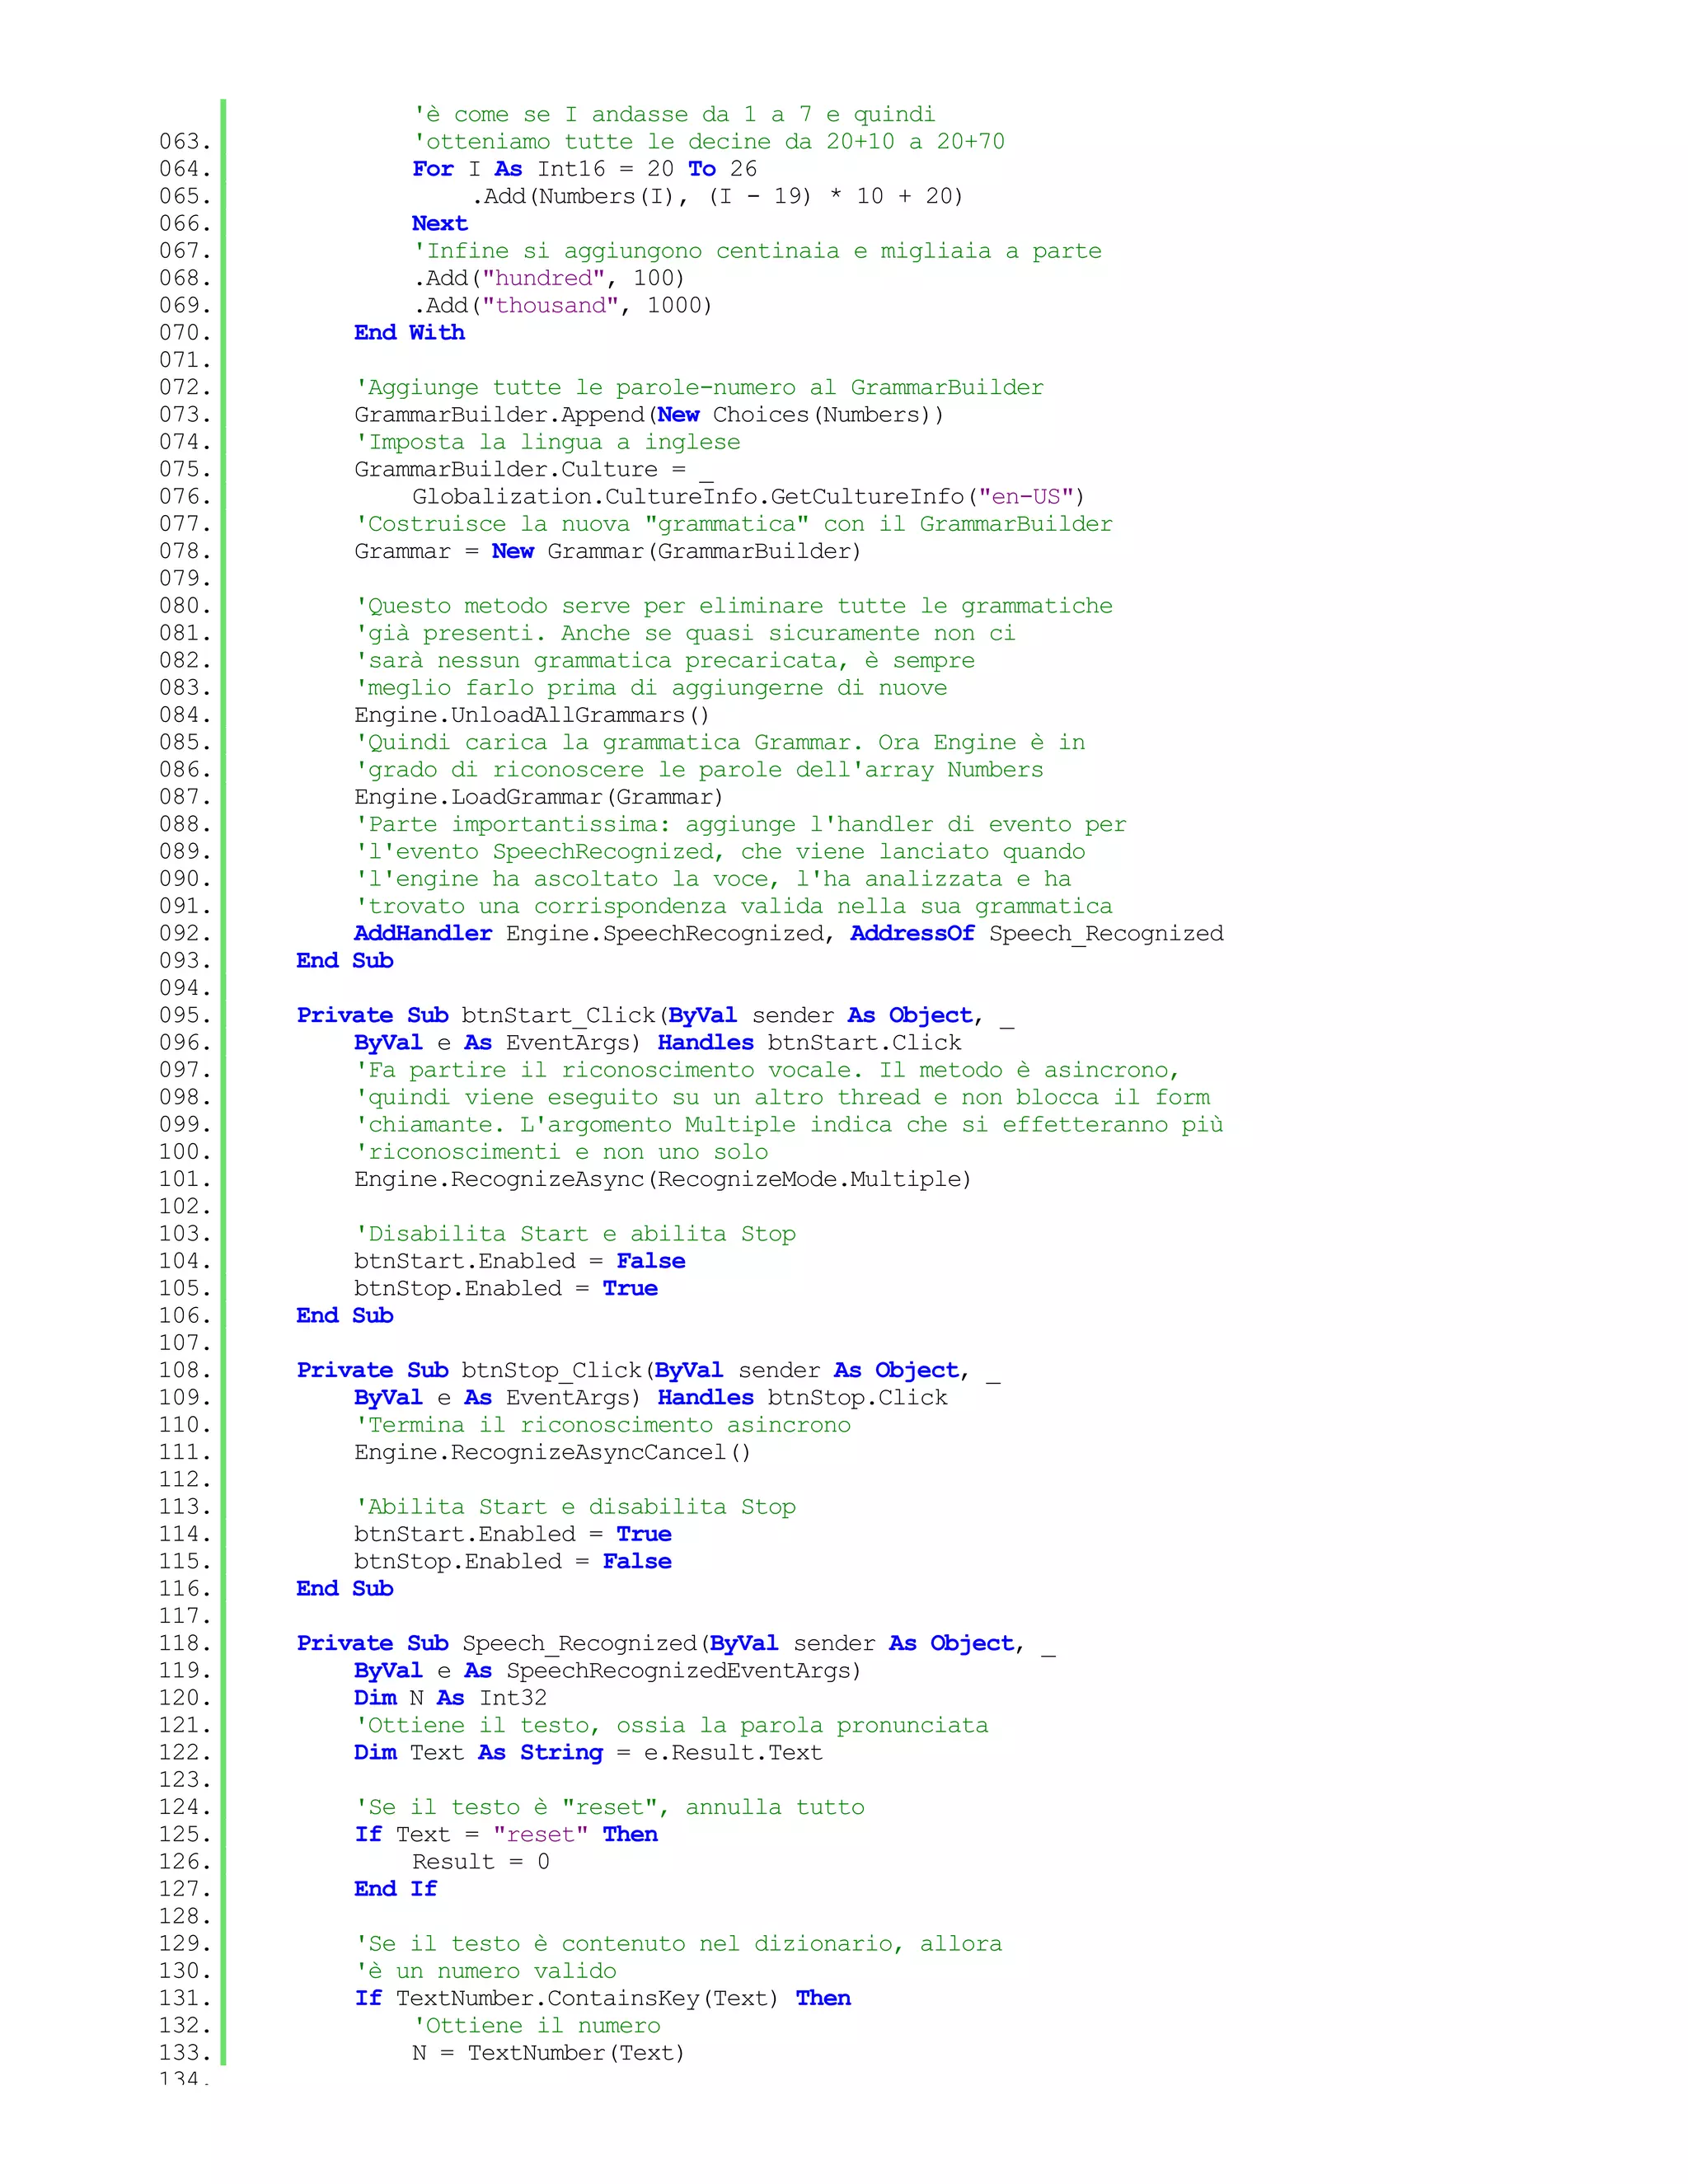Click the Engine.LoadGrammar(Grammar) call

539,797
